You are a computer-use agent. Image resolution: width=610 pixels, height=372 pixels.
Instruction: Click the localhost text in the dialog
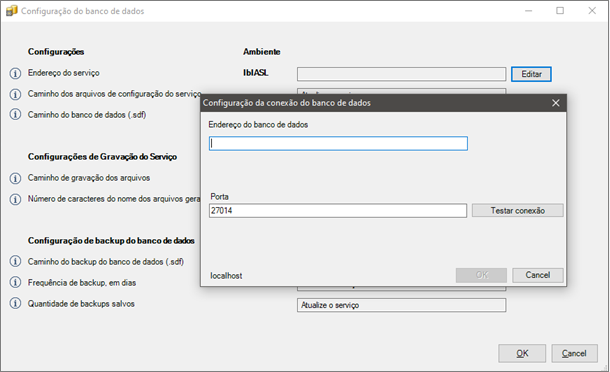click(x=226, y=275)
